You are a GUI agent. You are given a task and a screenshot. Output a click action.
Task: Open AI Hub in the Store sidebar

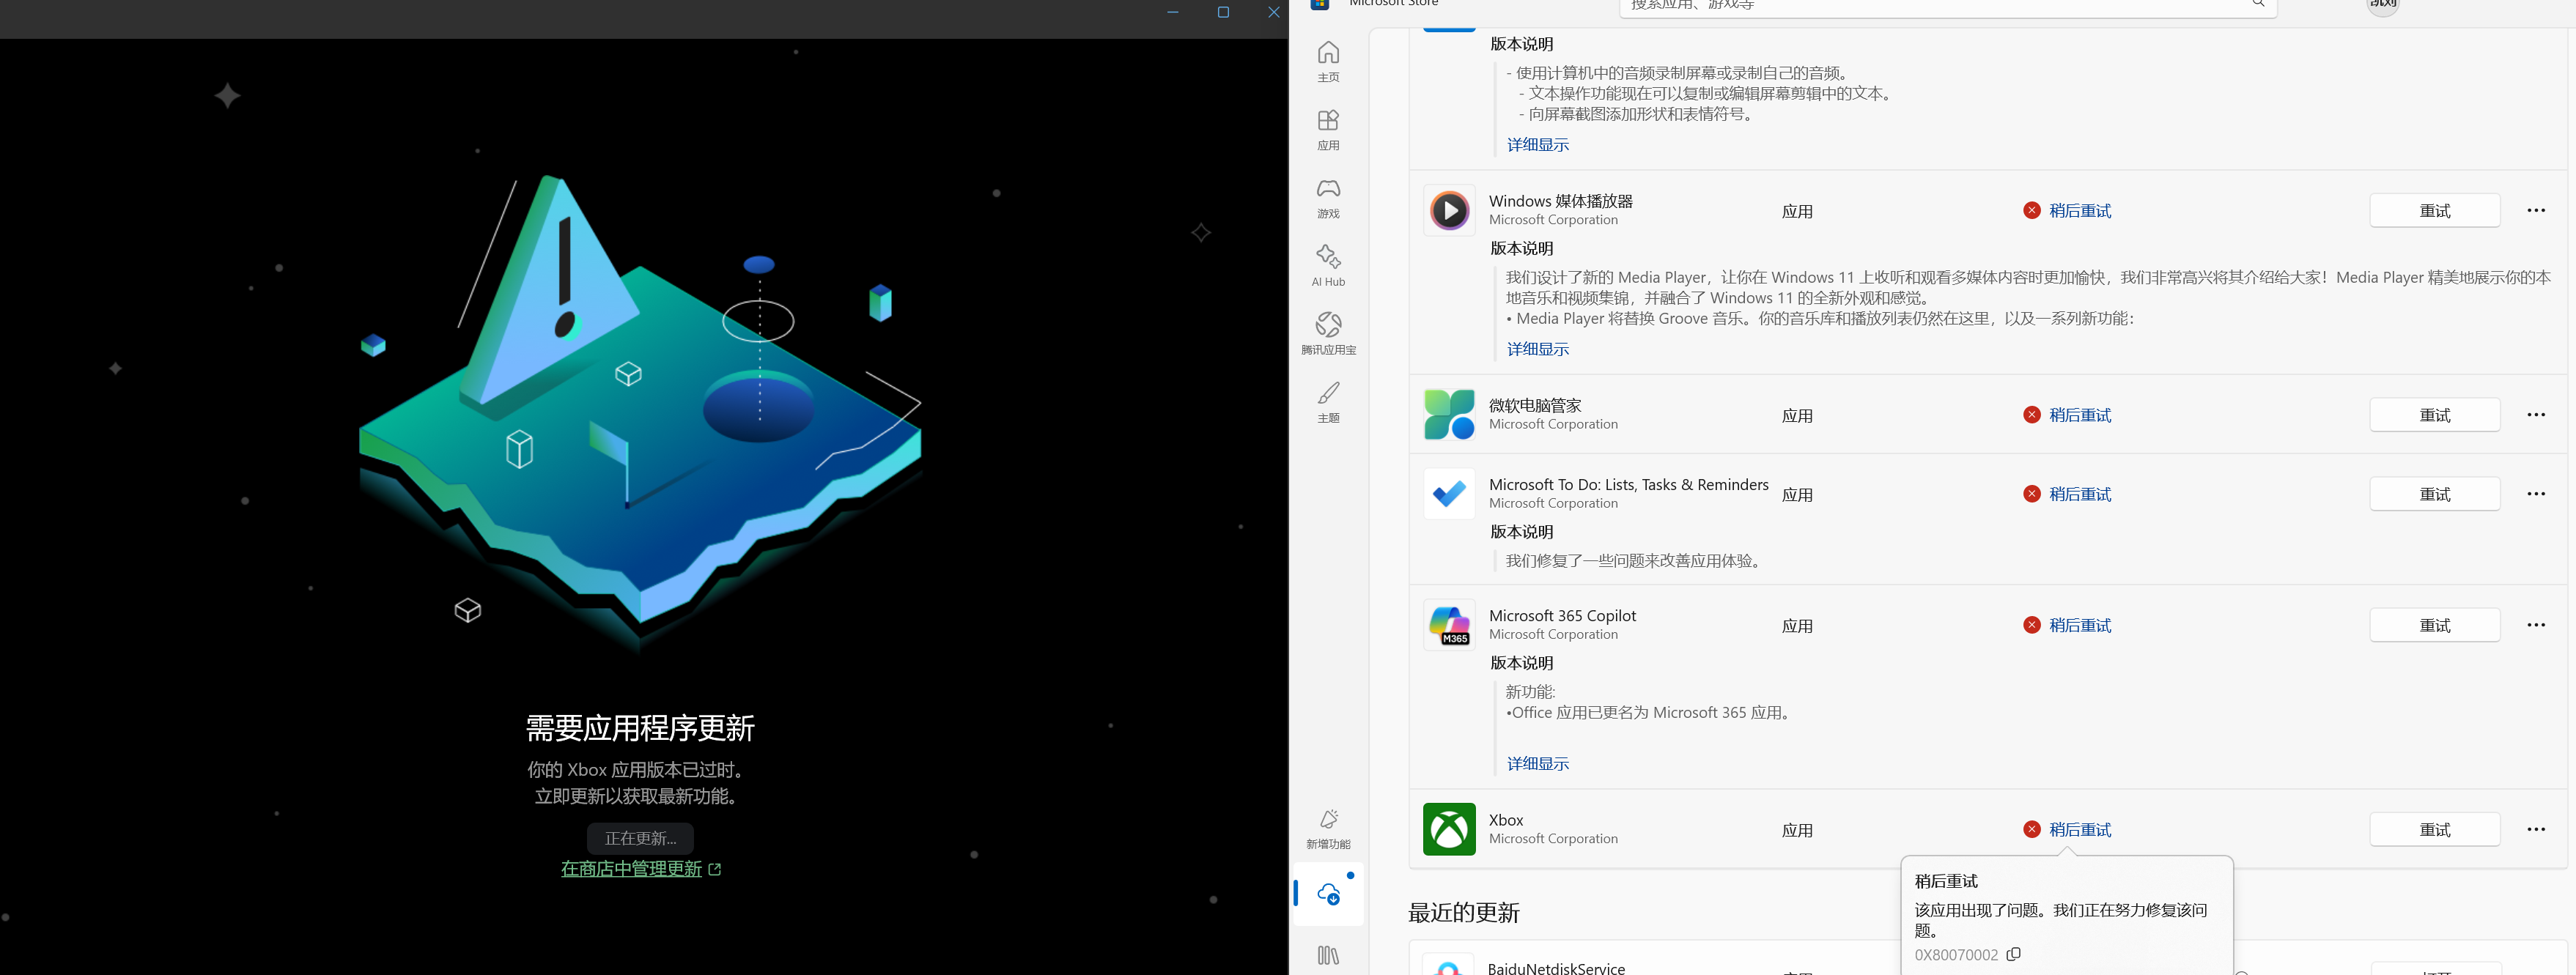(x=1328, y=265)
